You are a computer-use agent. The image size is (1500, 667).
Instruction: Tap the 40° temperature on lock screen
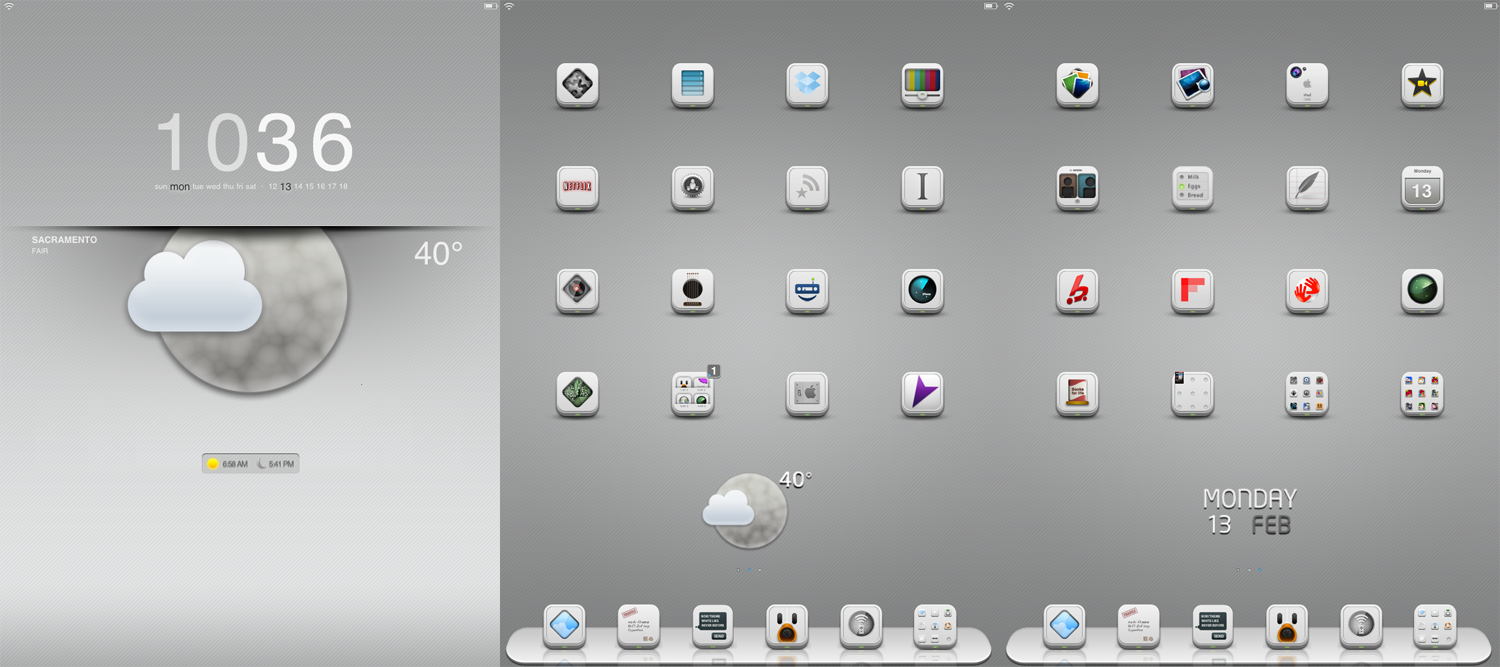438,254
